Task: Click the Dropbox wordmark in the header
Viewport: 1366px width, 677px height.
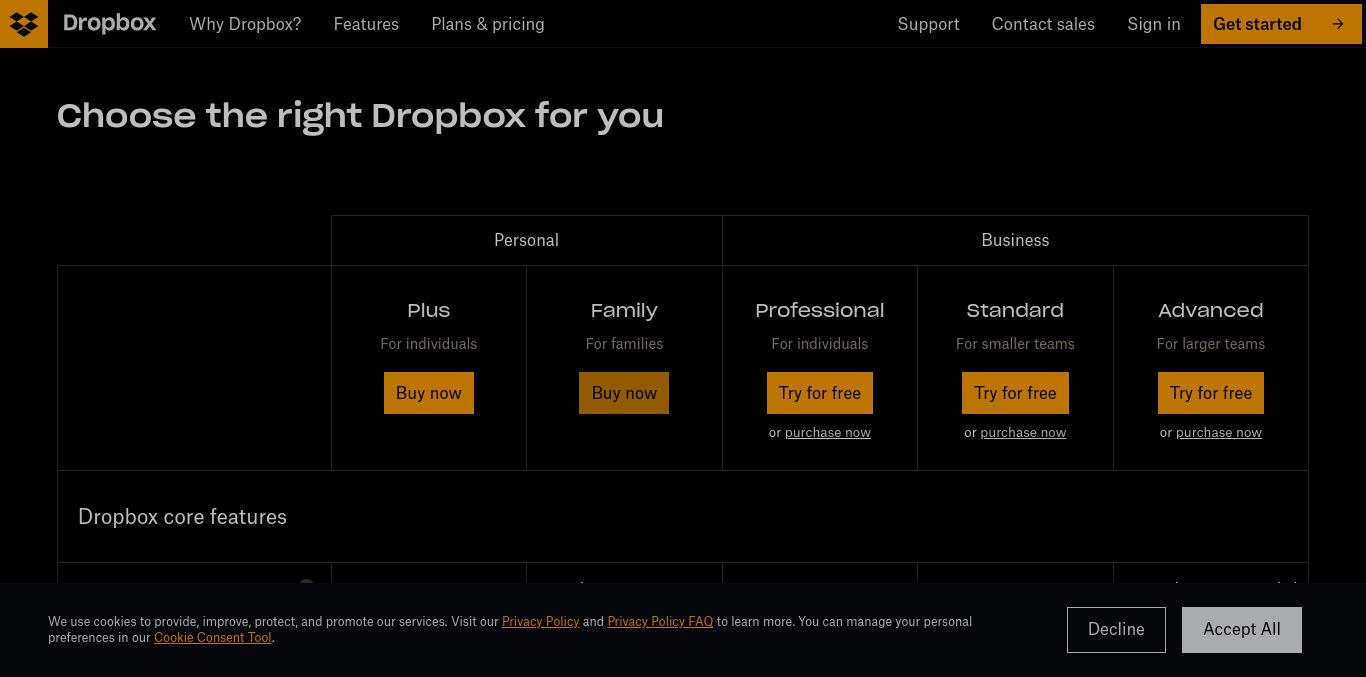Action: point(109,23)
